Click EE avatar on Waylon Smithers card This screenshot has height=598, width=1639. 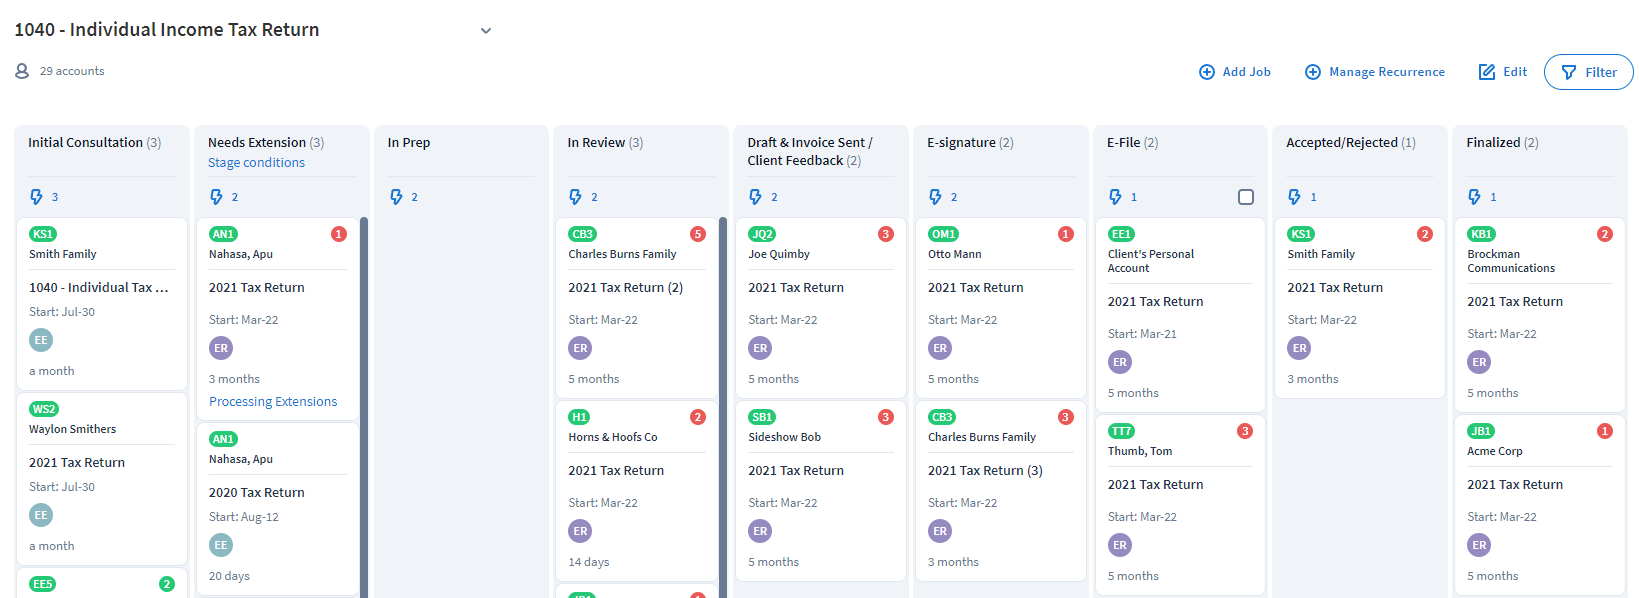coord(41,515)
